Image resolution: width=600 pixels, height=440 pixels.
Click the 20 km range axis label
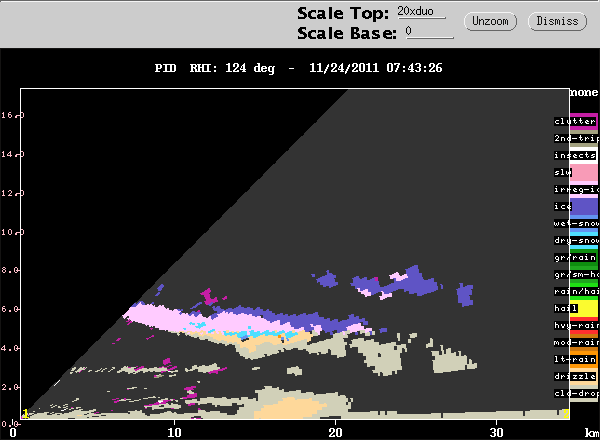336,432
